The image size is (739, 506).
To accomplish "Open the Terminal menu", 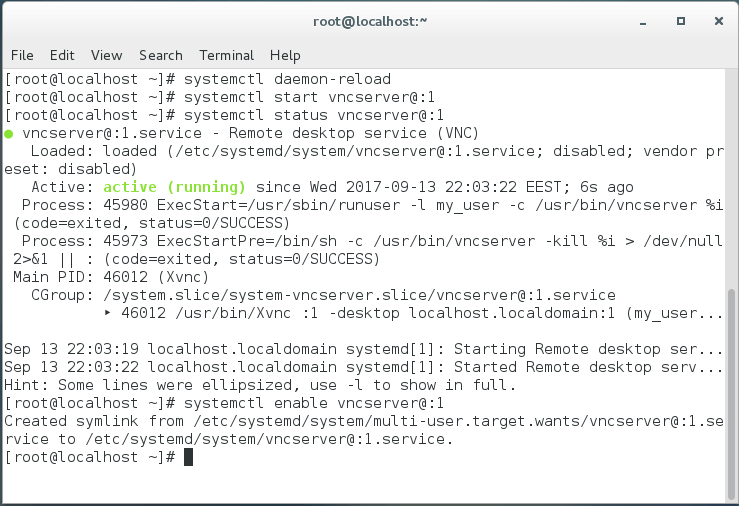I will (226, 55).
